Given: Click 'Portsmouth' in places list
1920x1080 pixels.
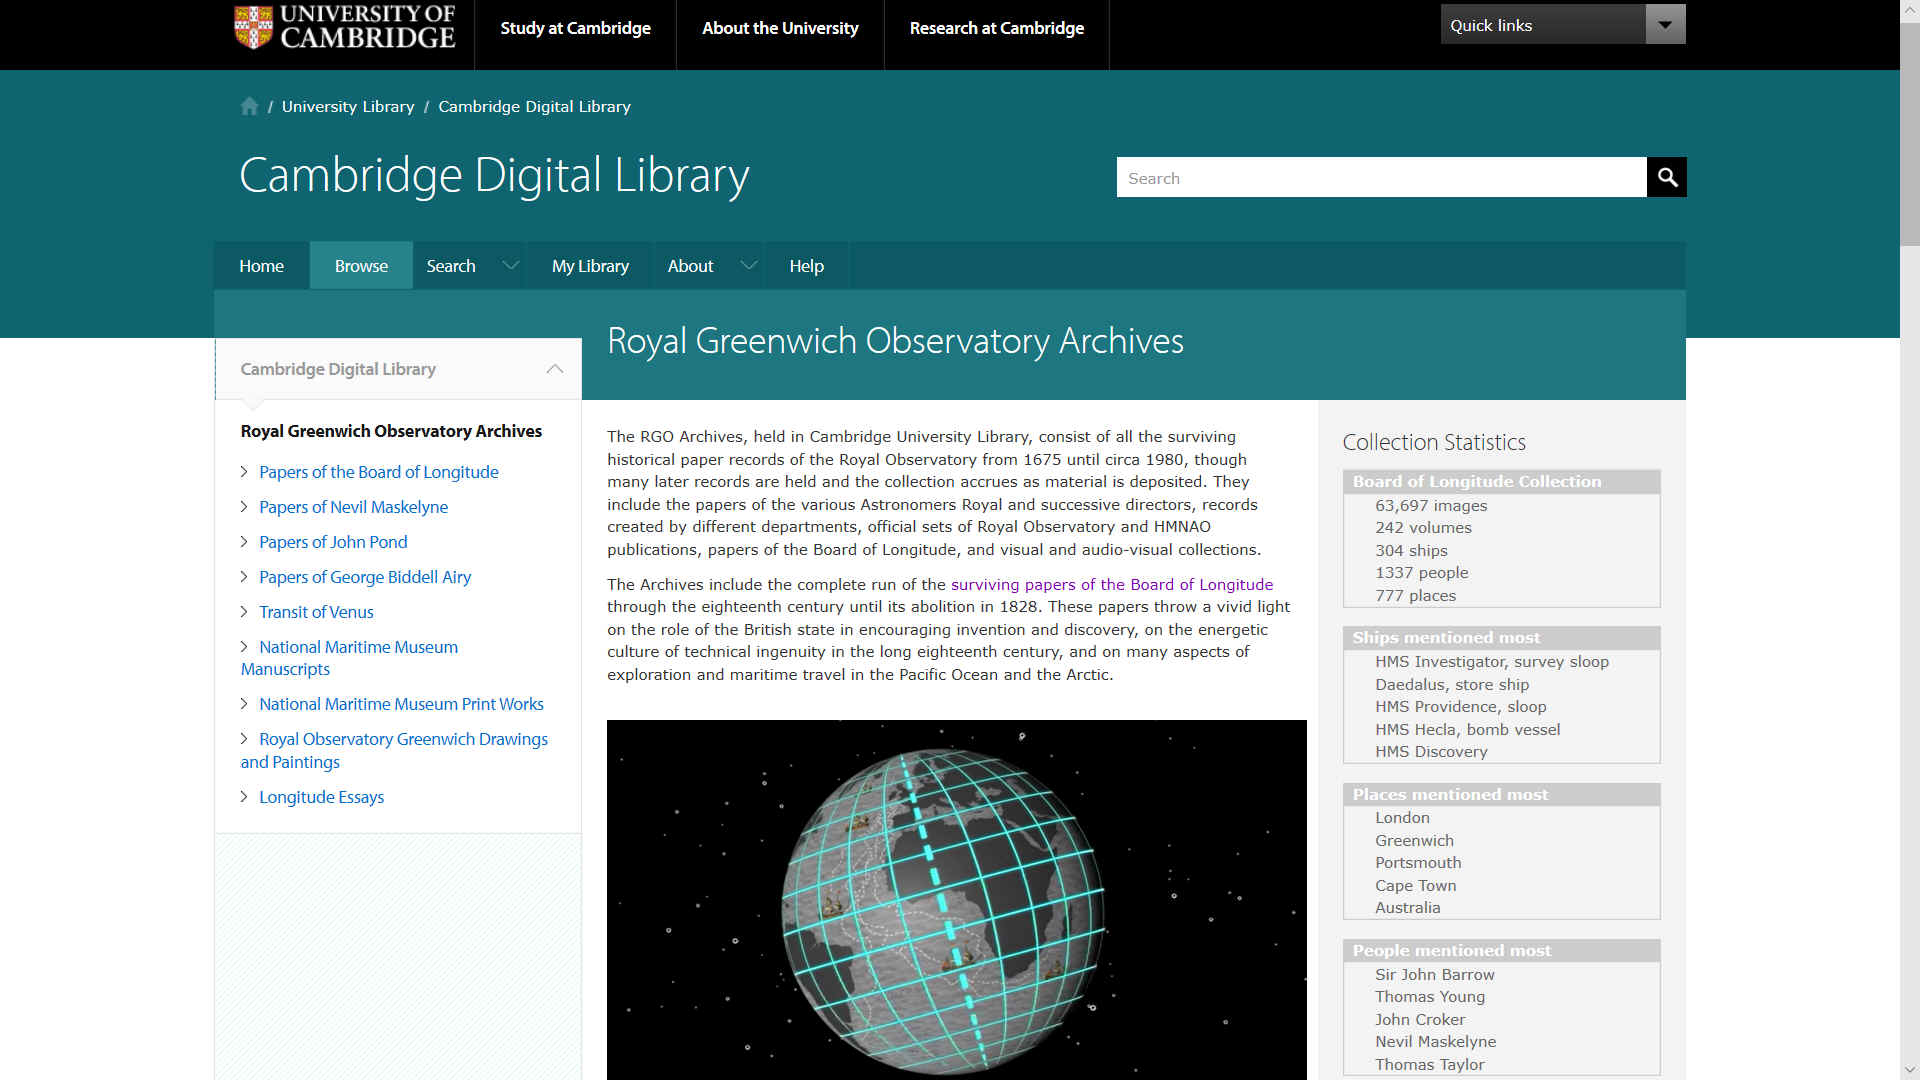Looking at the screenshot, I should pos(1418,863).
